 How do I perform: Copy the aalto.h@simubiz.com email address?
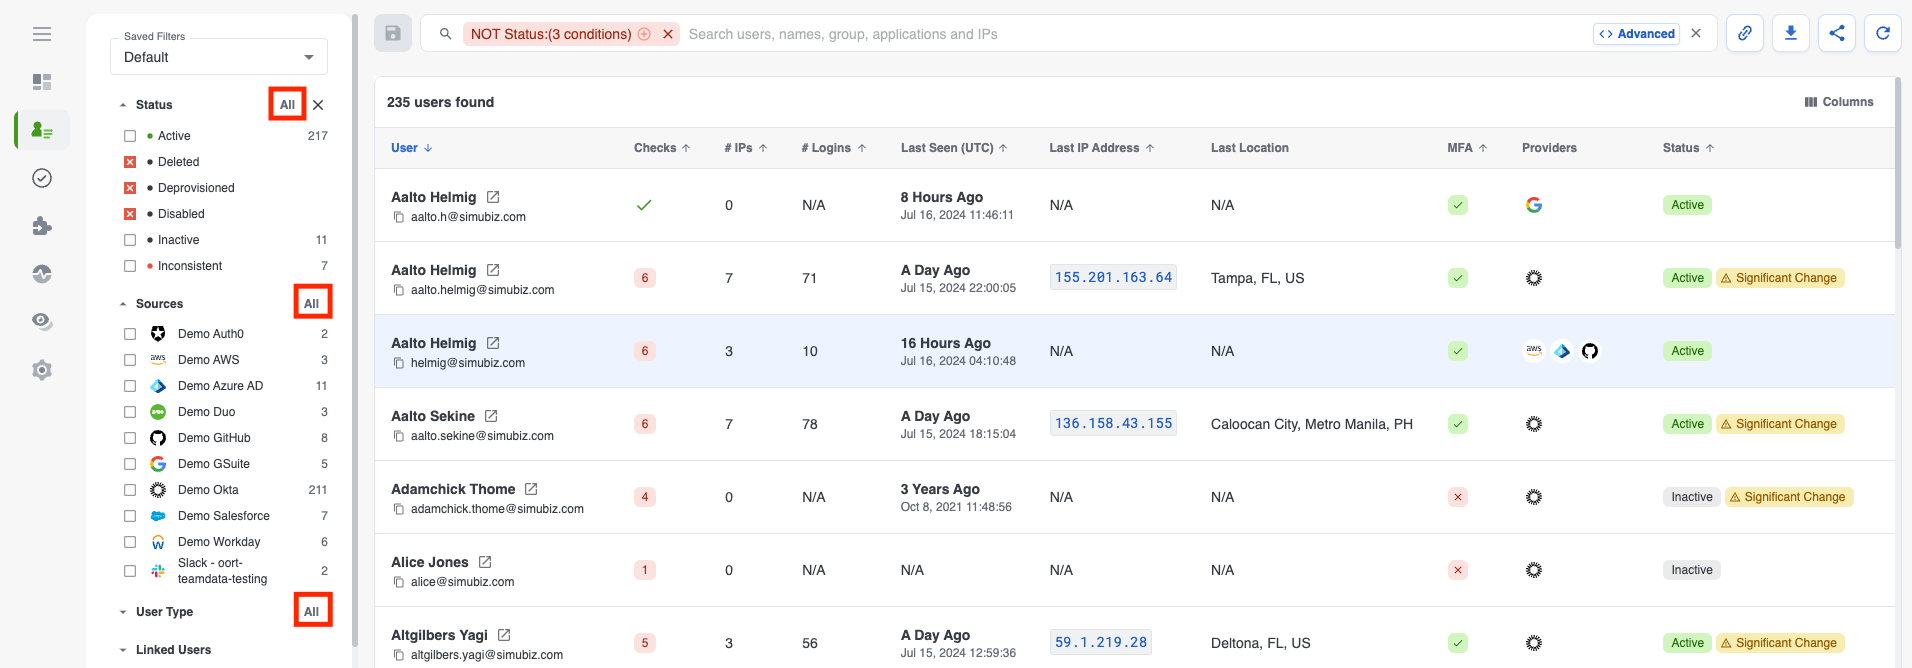point(399,217)
